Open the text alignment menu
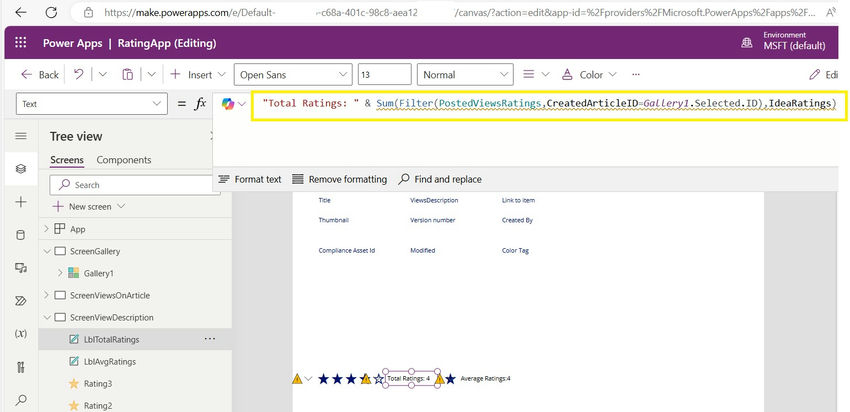The width and height of the screenshot is (850, 412). 536,74
